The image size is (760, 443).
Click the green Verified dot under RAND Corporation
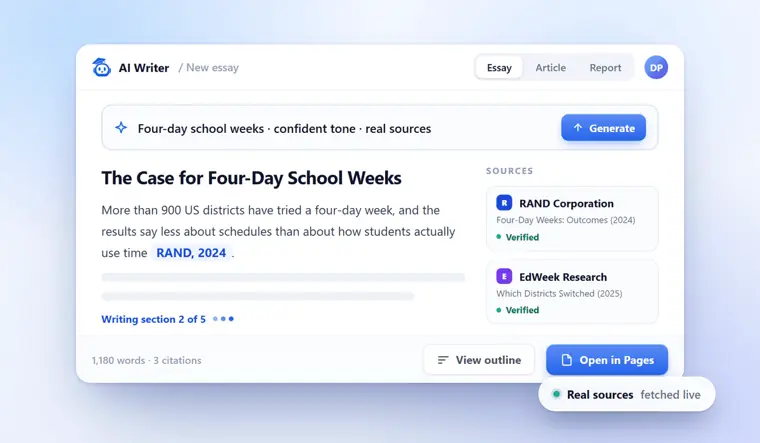[x=499, y=237]
